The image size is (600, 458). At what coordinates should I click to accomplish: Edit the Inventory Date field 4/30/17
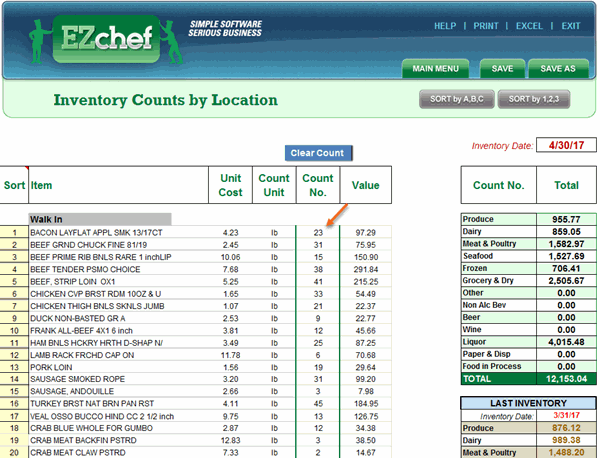tap(566, 145)
